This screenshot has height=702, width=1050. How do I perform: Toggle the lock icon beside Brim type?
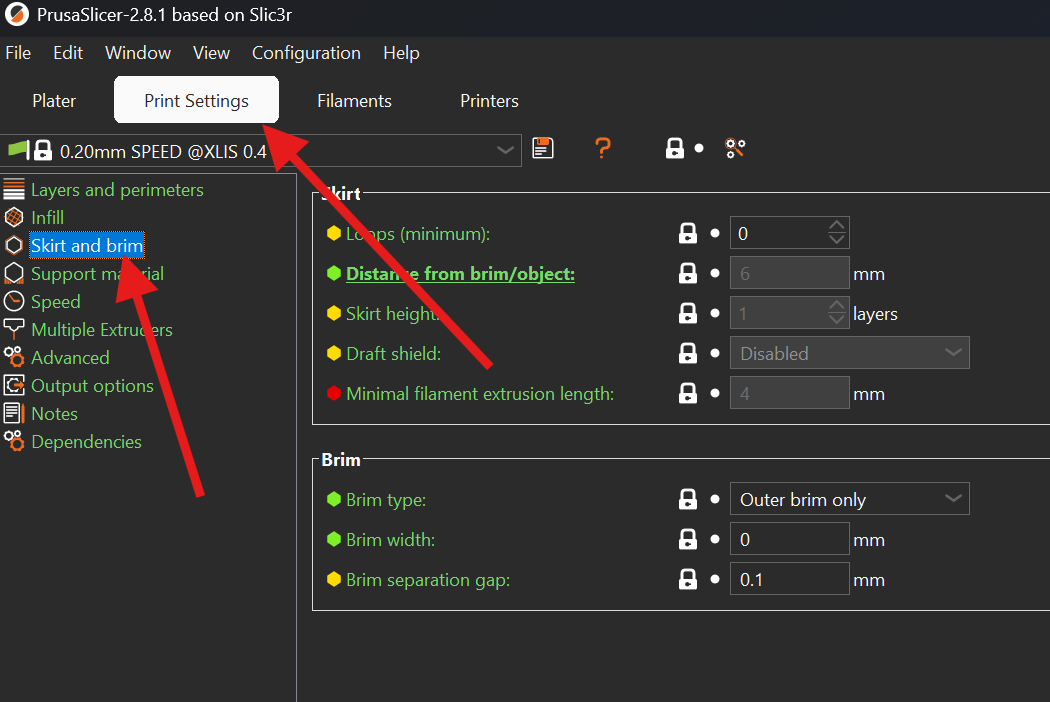coord(688,500)
